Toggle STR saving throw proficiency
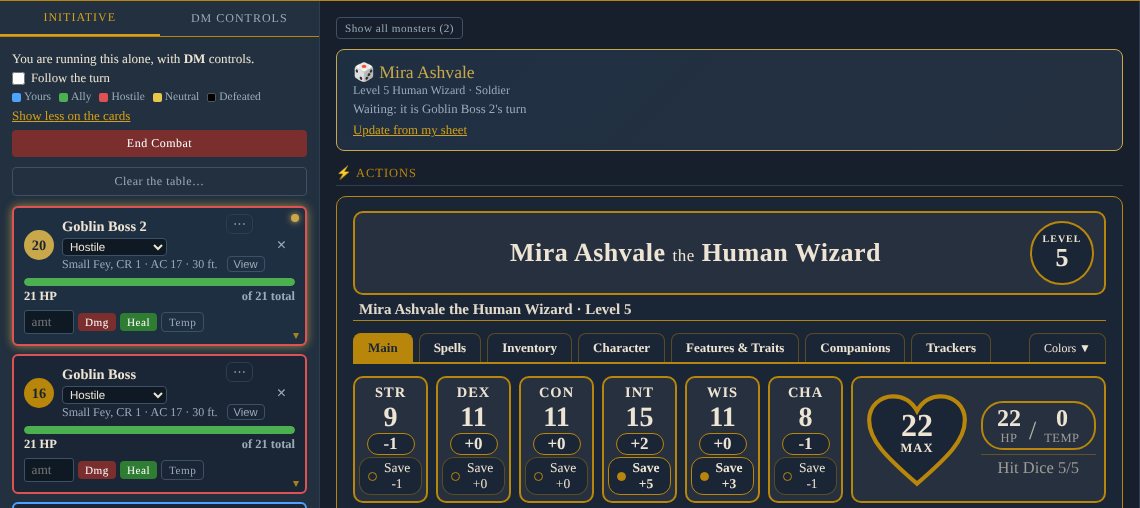Viewport: 1140px width, 508px height. pyautogui.click(x=372, y=477)
